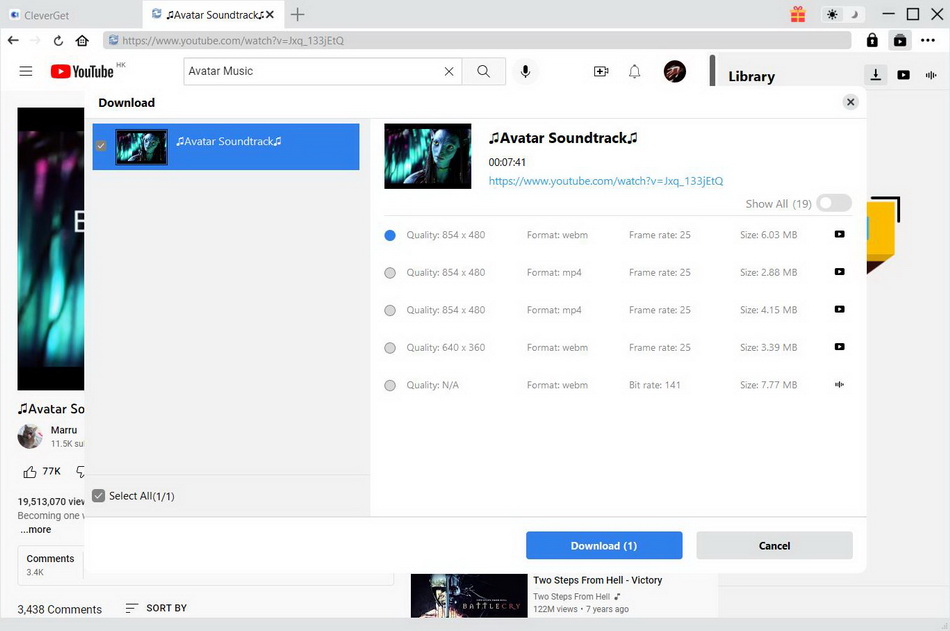Switch to dark mode with the moon toggle
This screenshot has height=631, width=950.
[853, 14]
